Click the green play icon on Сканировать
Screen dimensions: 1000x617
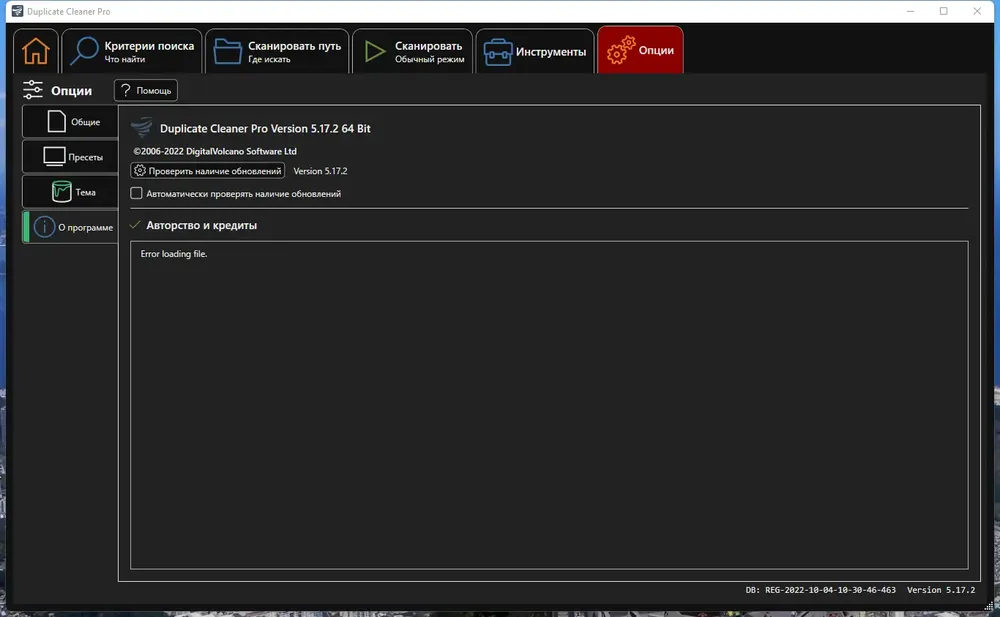[374, 51]
